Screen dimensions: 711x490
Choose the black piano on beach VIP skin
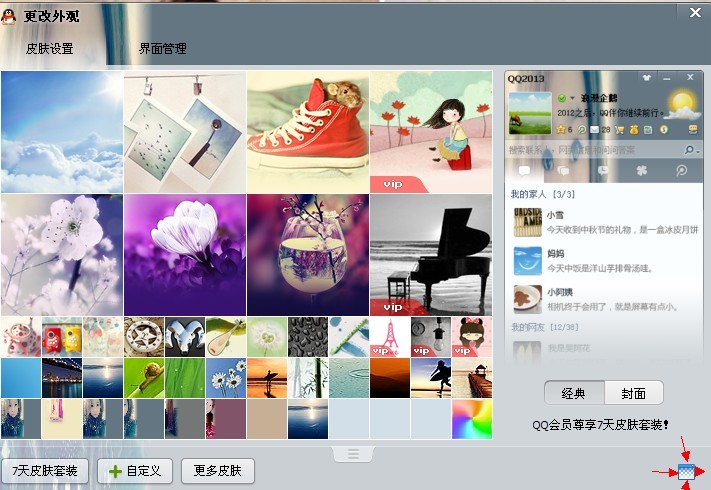pos(431,255)
